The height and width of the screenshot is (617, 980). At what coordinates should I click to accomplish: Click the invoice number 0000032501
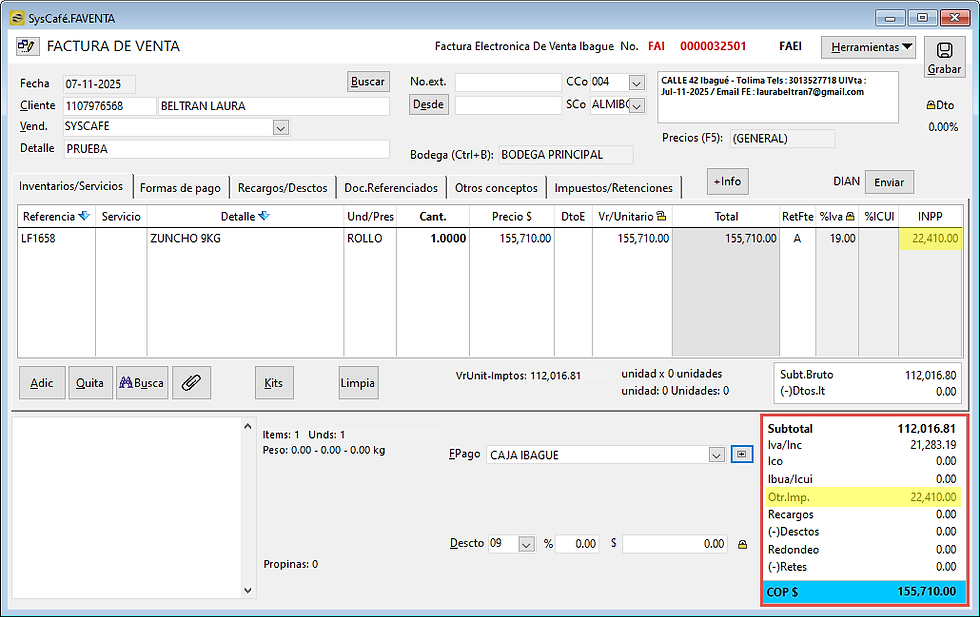pos(713,46)
